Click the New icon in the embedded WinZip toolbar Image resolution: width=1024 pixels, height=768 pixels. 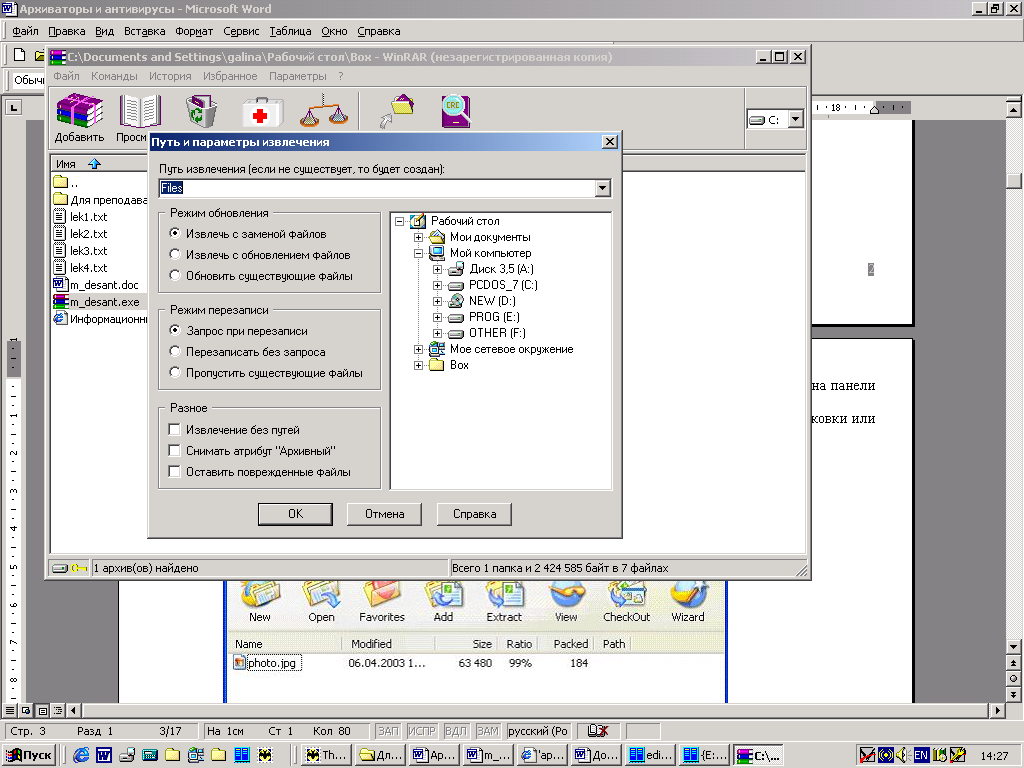click(260, 595)
